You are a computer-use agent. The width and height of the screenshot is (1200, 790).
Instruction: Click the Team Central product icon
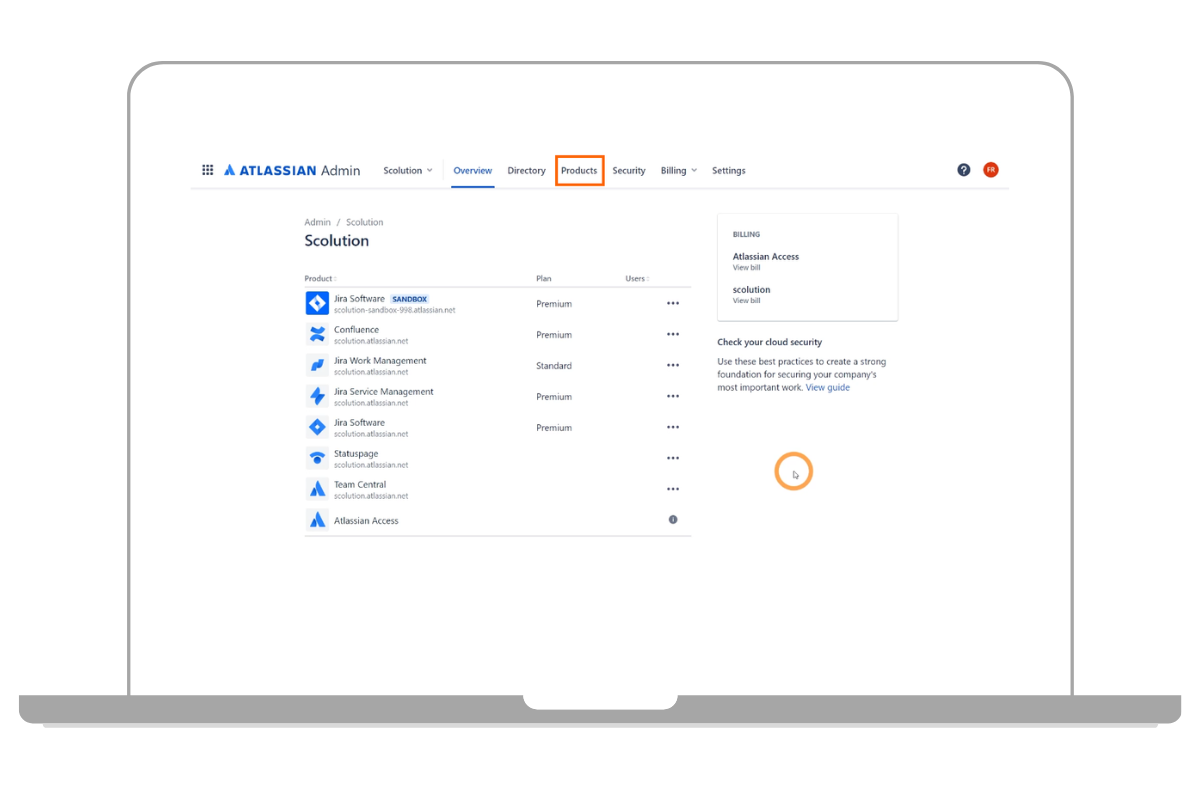(317, 489)
